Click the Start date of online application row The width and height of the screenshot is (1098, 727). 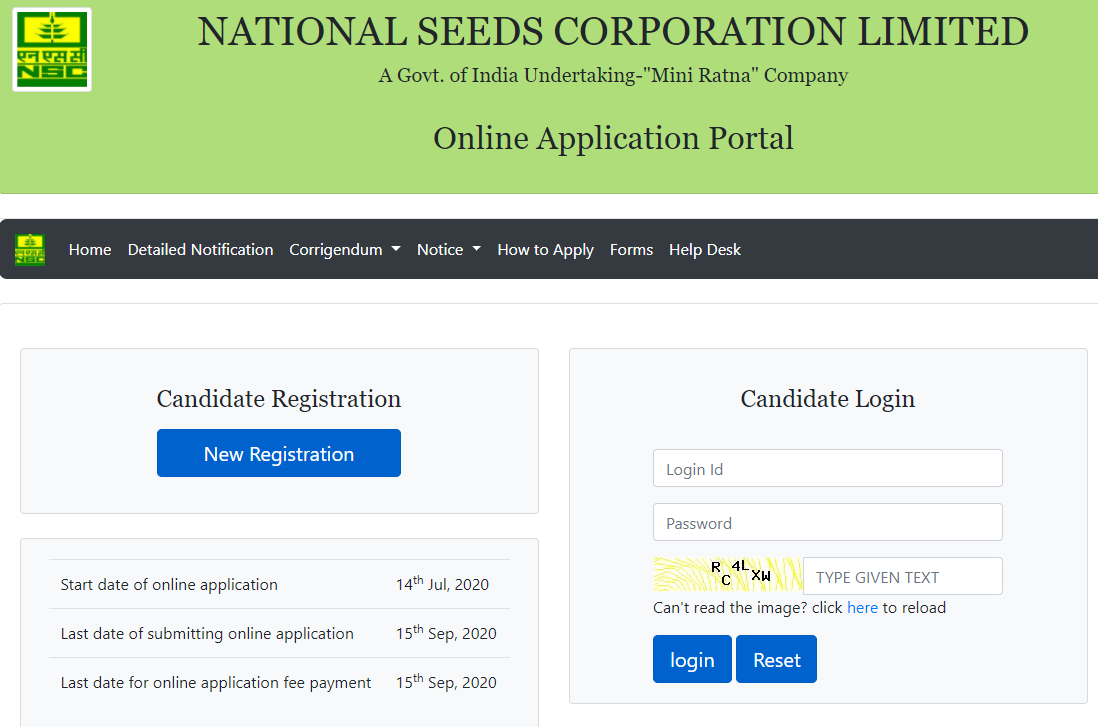tap(279, 584)
